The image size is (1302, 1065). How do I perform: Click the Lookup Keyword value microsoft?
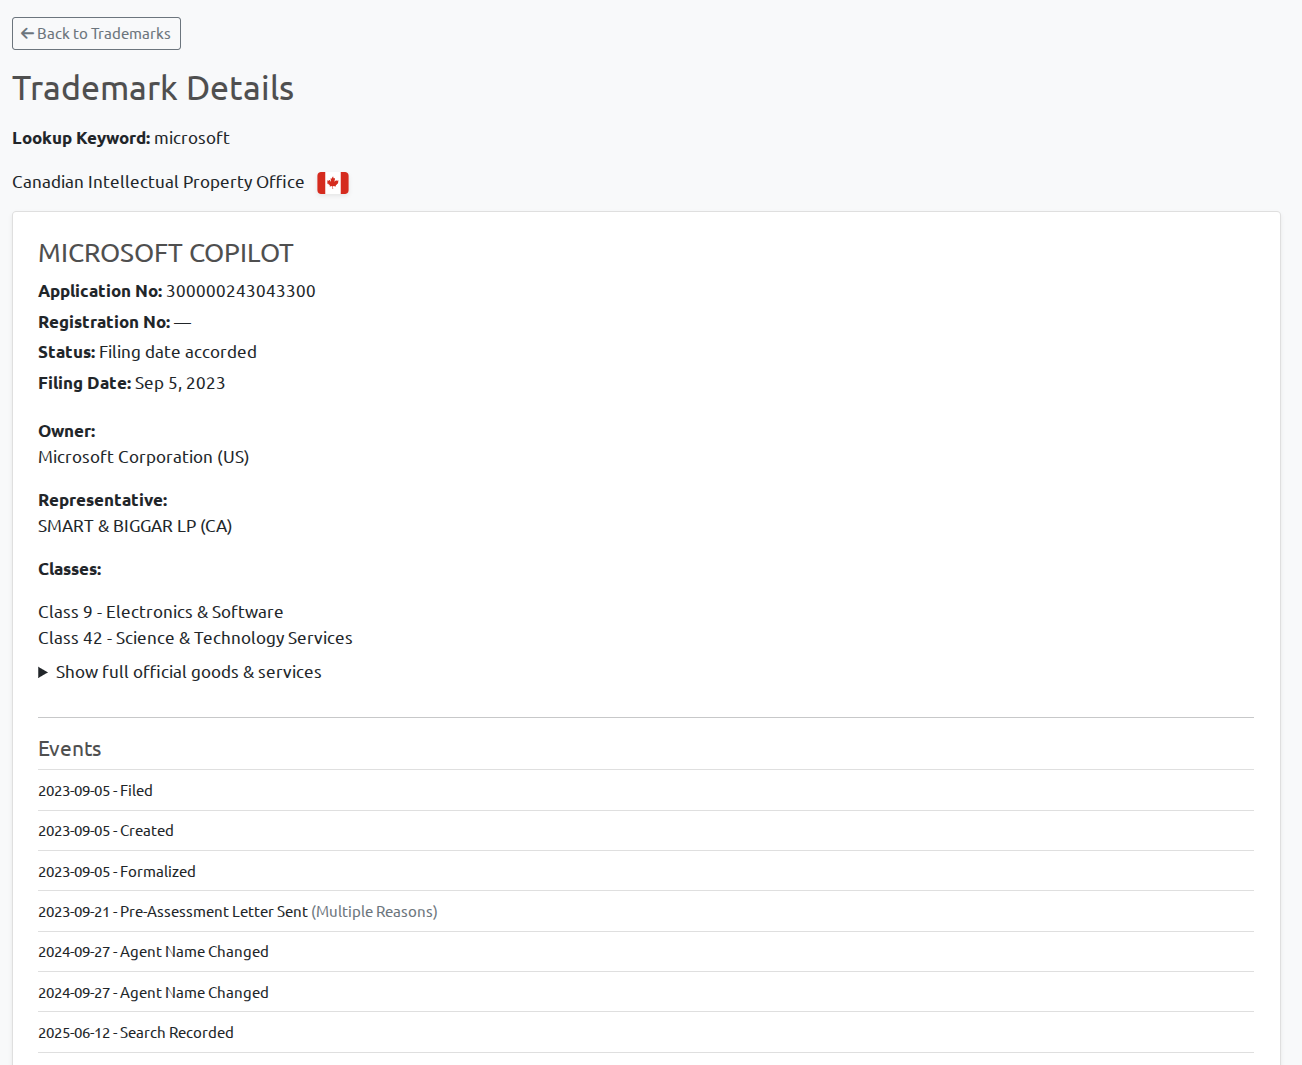(x=191, y=138)
